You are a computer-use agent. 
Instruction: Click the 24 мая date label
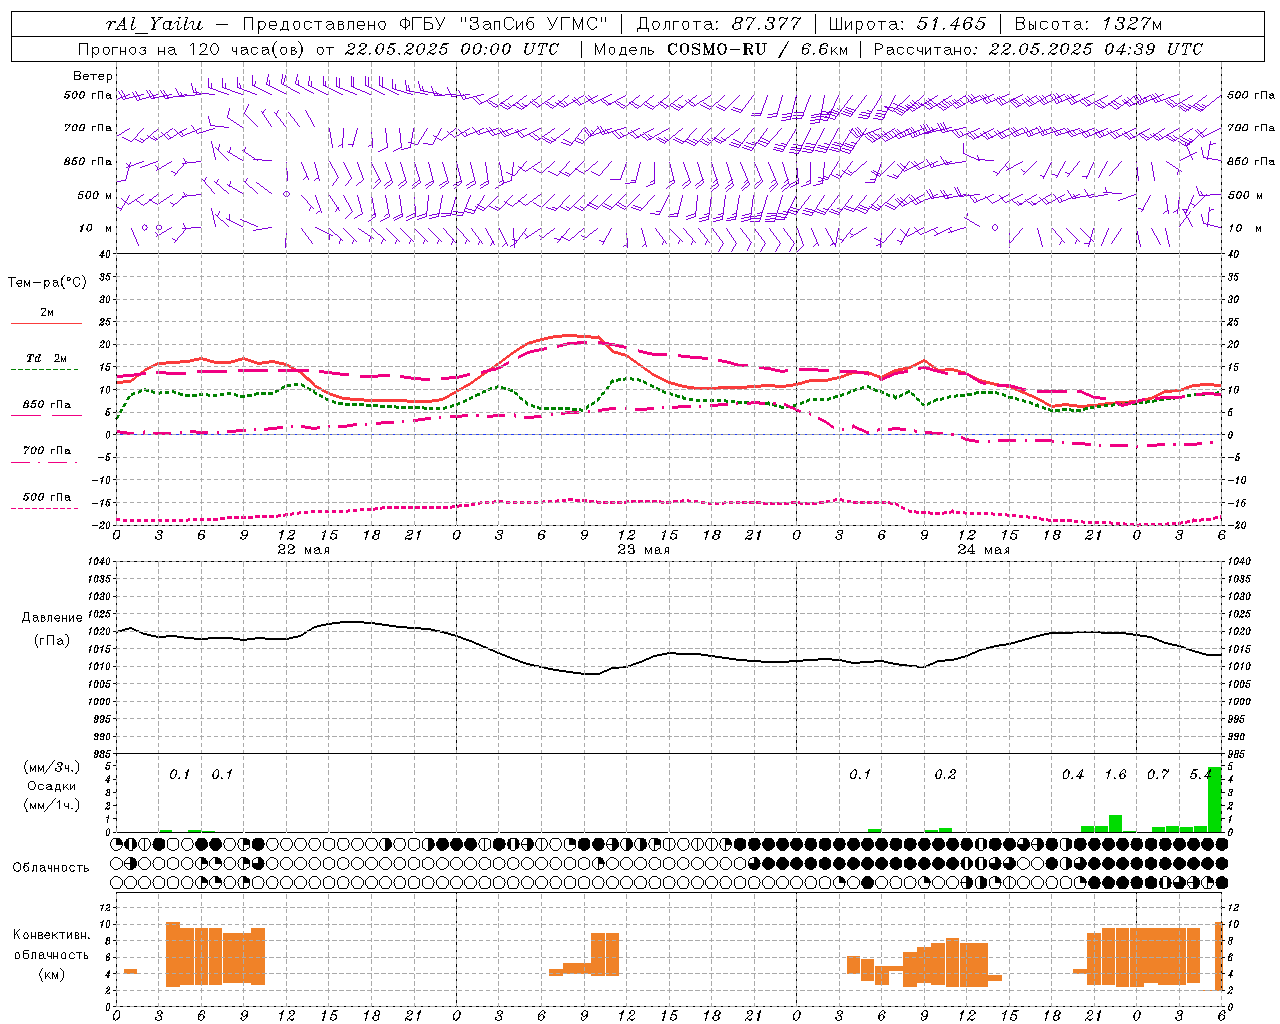[983, 550]
